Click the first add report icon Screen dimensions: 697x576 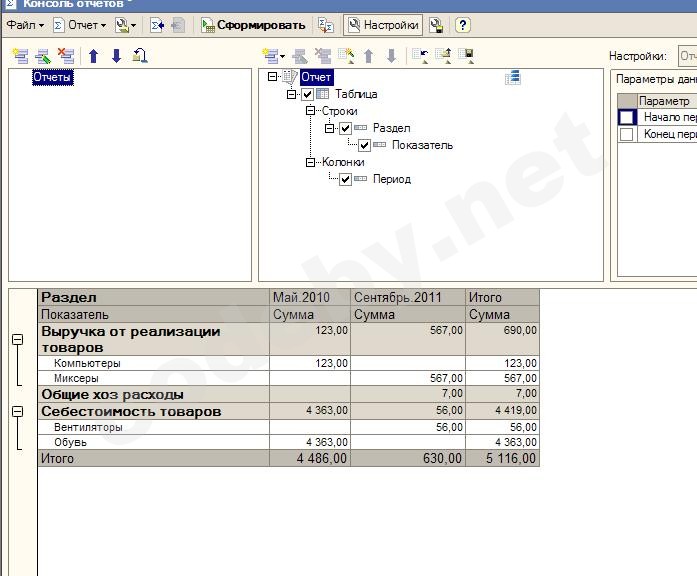[20, 56]
